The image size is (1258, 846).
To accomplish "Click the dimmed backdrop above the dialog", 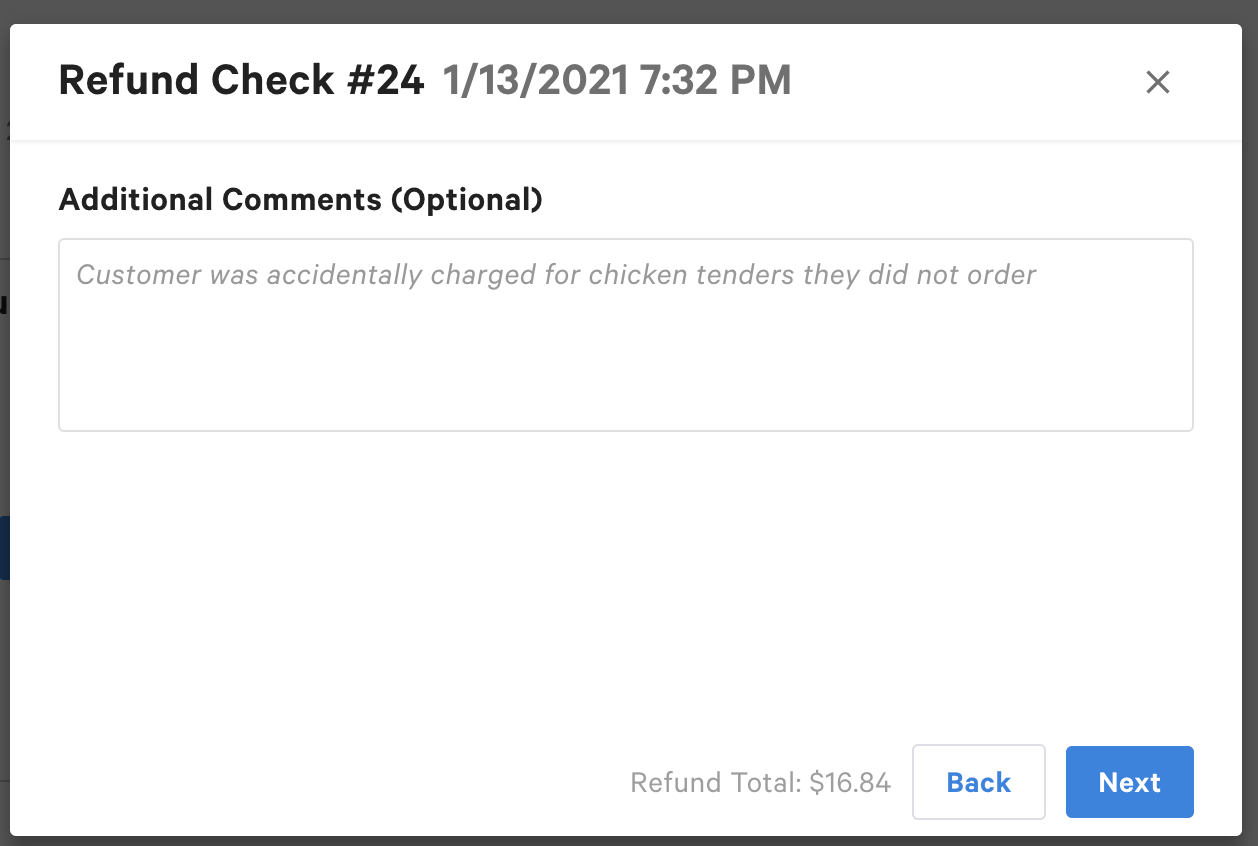I will pos(629,11).
